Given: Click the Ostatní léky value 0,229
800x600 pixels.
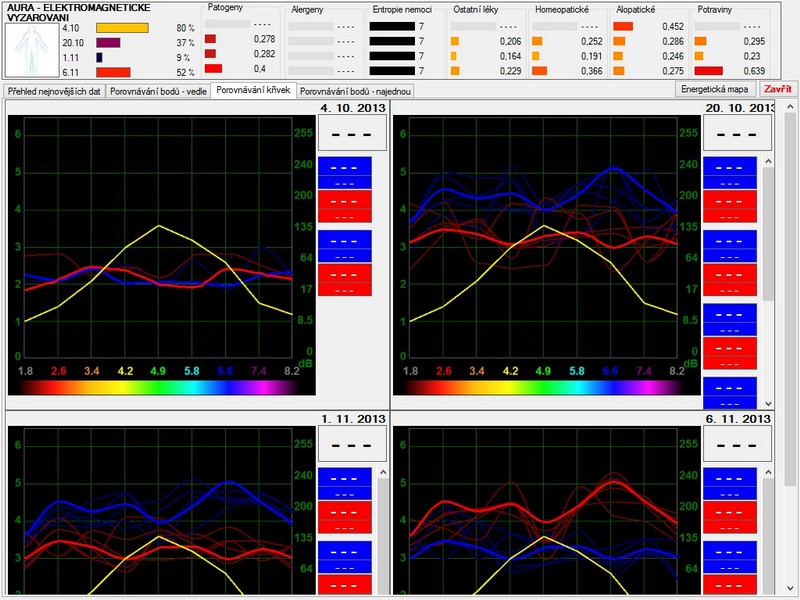Looking at the screenshot, I should 510,71.
